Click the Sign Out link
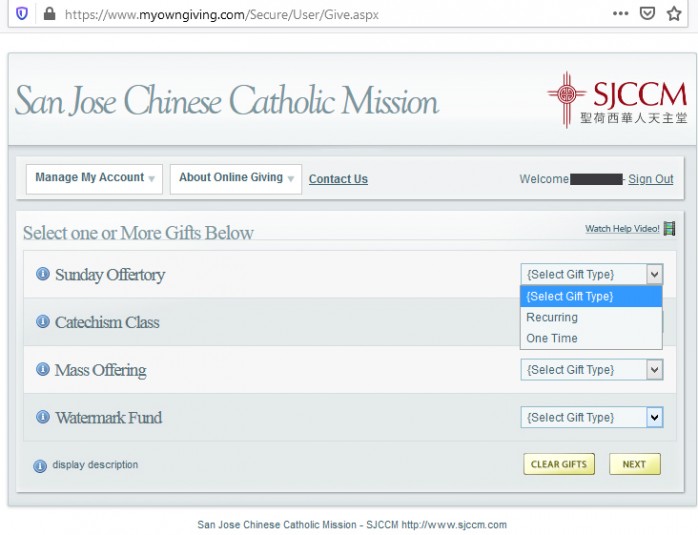698x535 pixels. point(650,179)
